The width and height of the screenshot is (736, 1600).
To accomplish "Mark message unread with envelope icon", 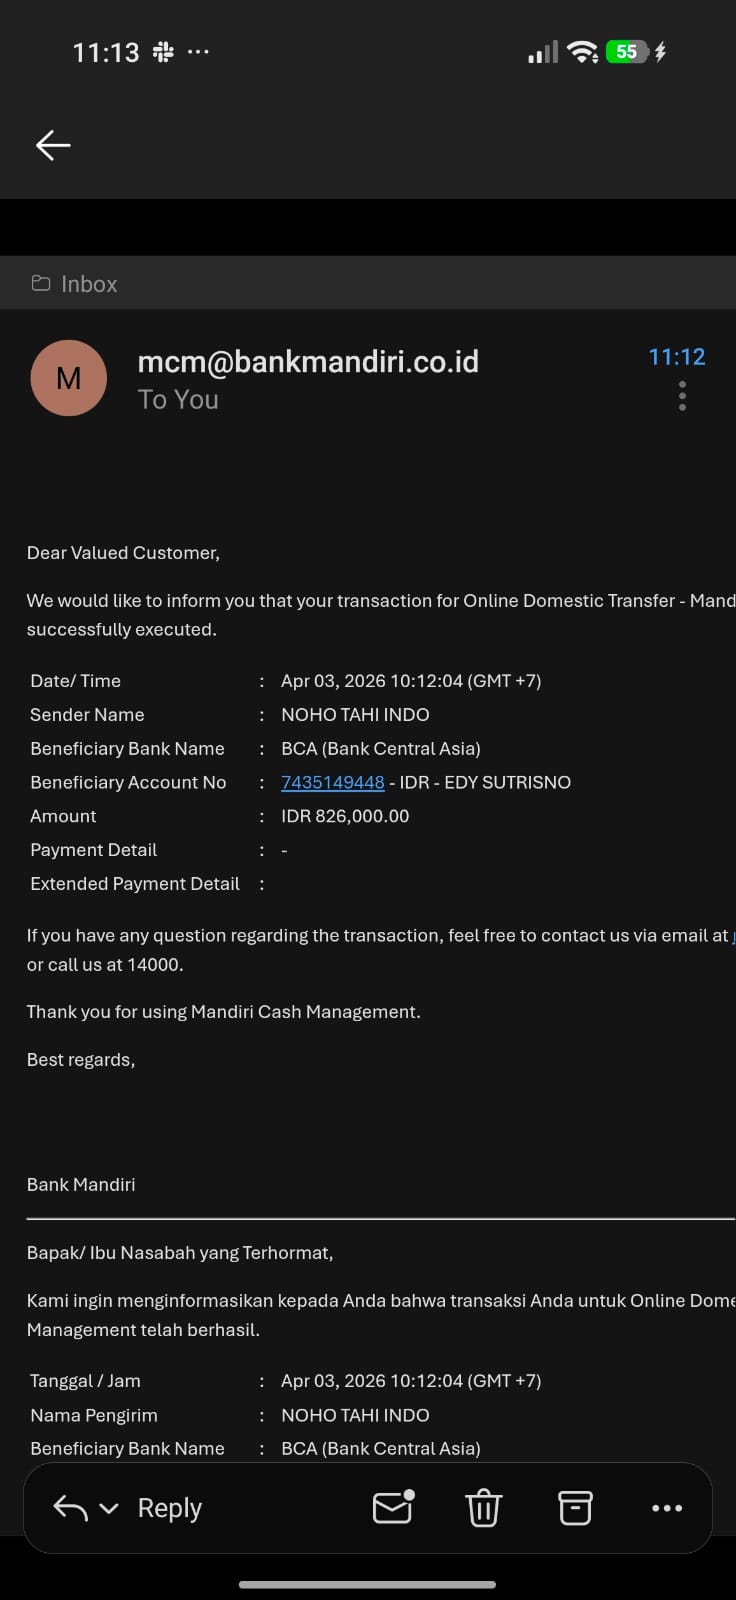I will (393, 1507).
